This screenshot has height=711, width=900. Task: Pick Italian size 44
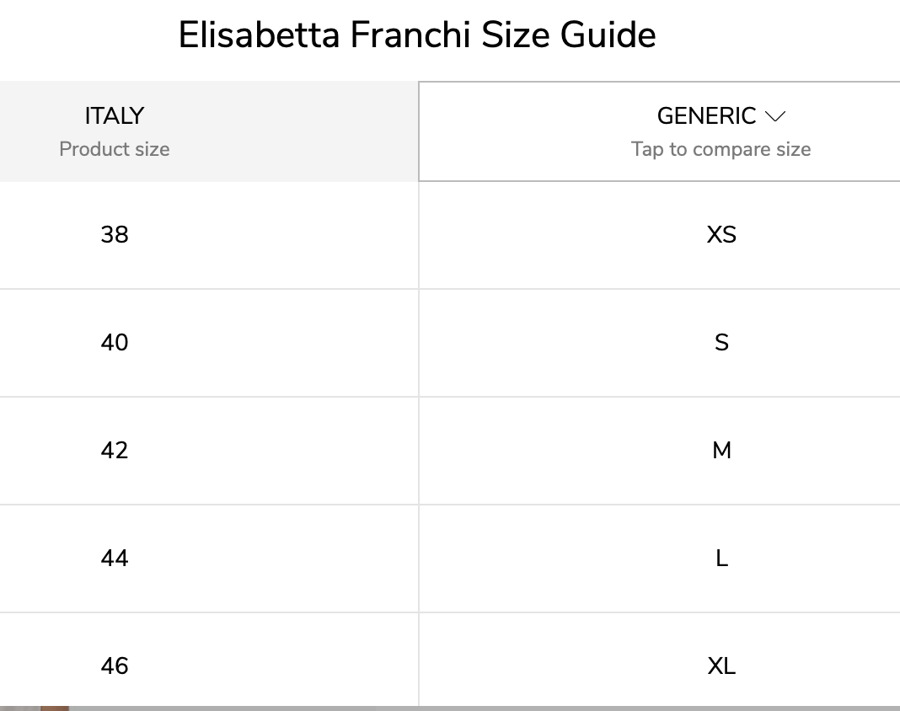(114, 558)
